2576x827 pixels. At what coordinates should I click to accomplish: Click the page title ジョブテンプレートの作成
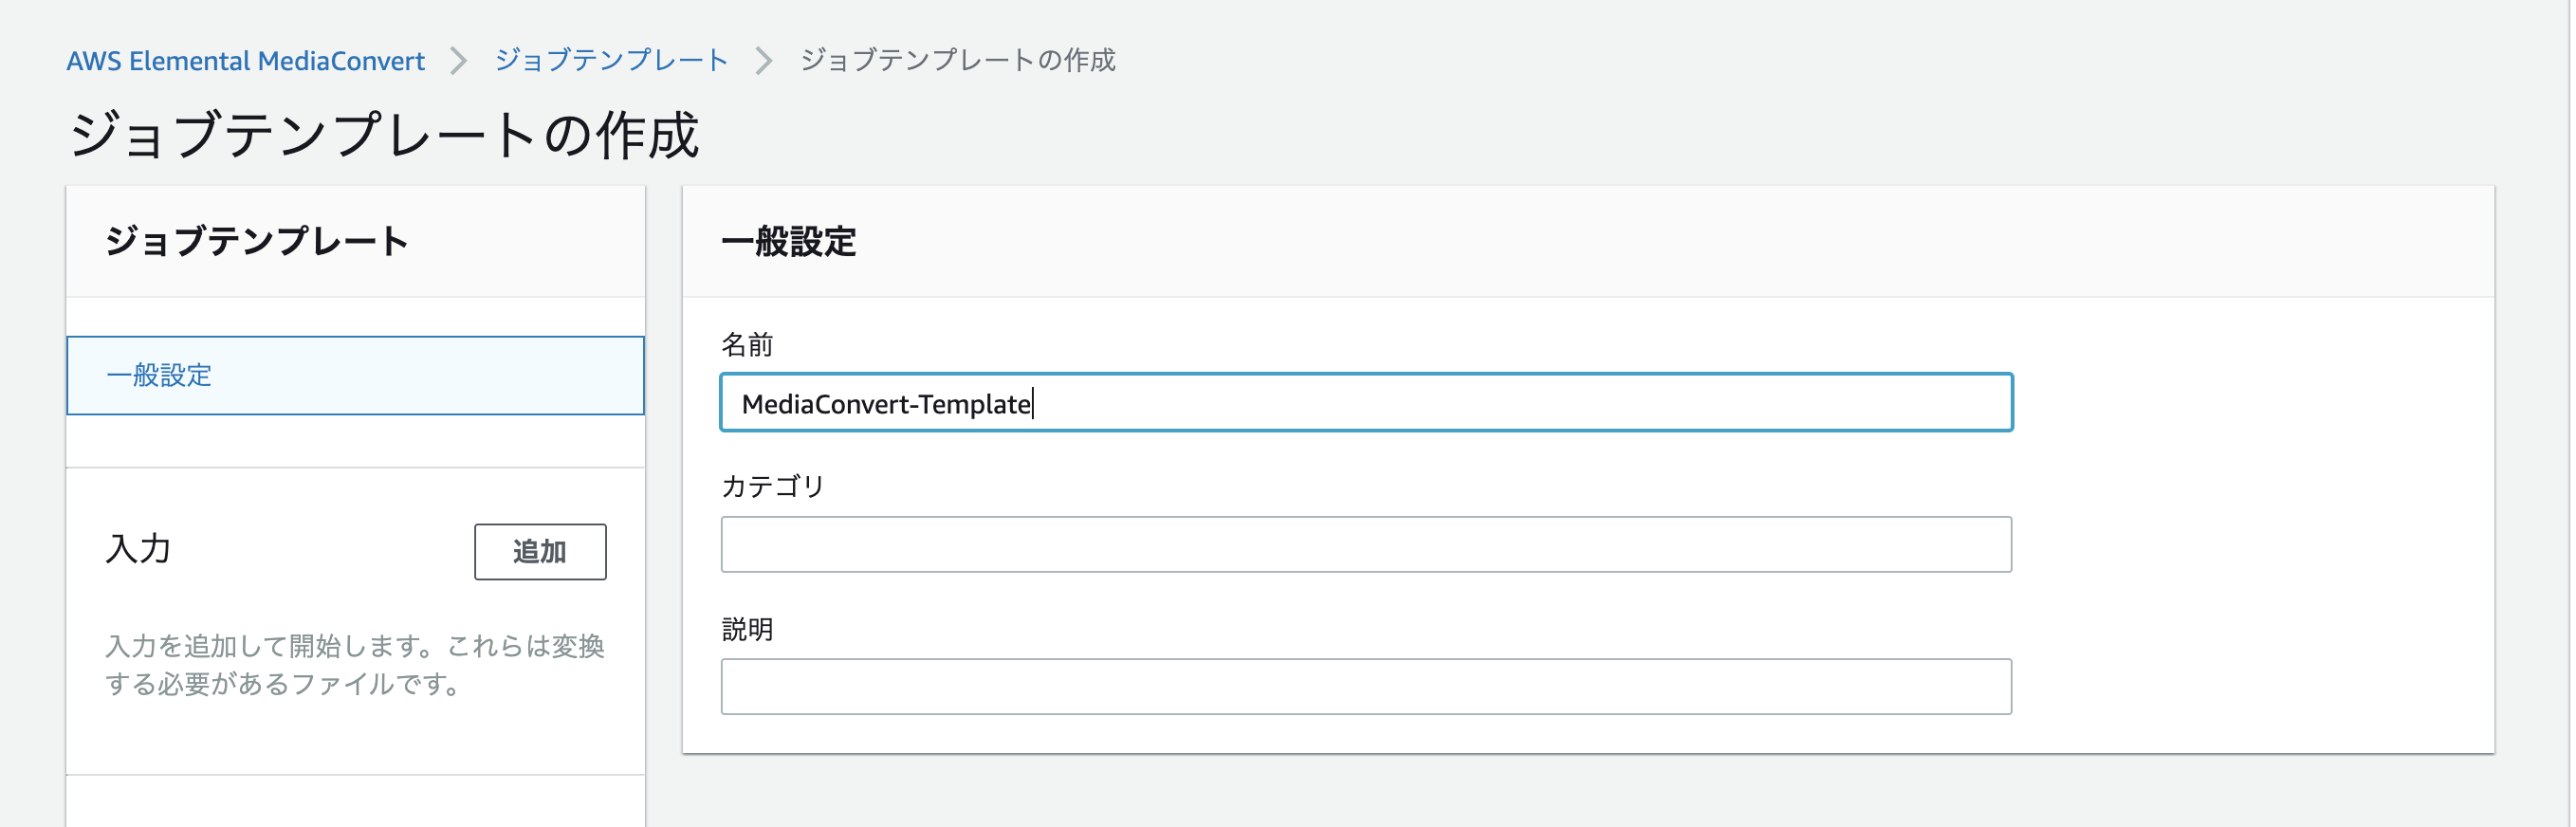coord(385,132)
